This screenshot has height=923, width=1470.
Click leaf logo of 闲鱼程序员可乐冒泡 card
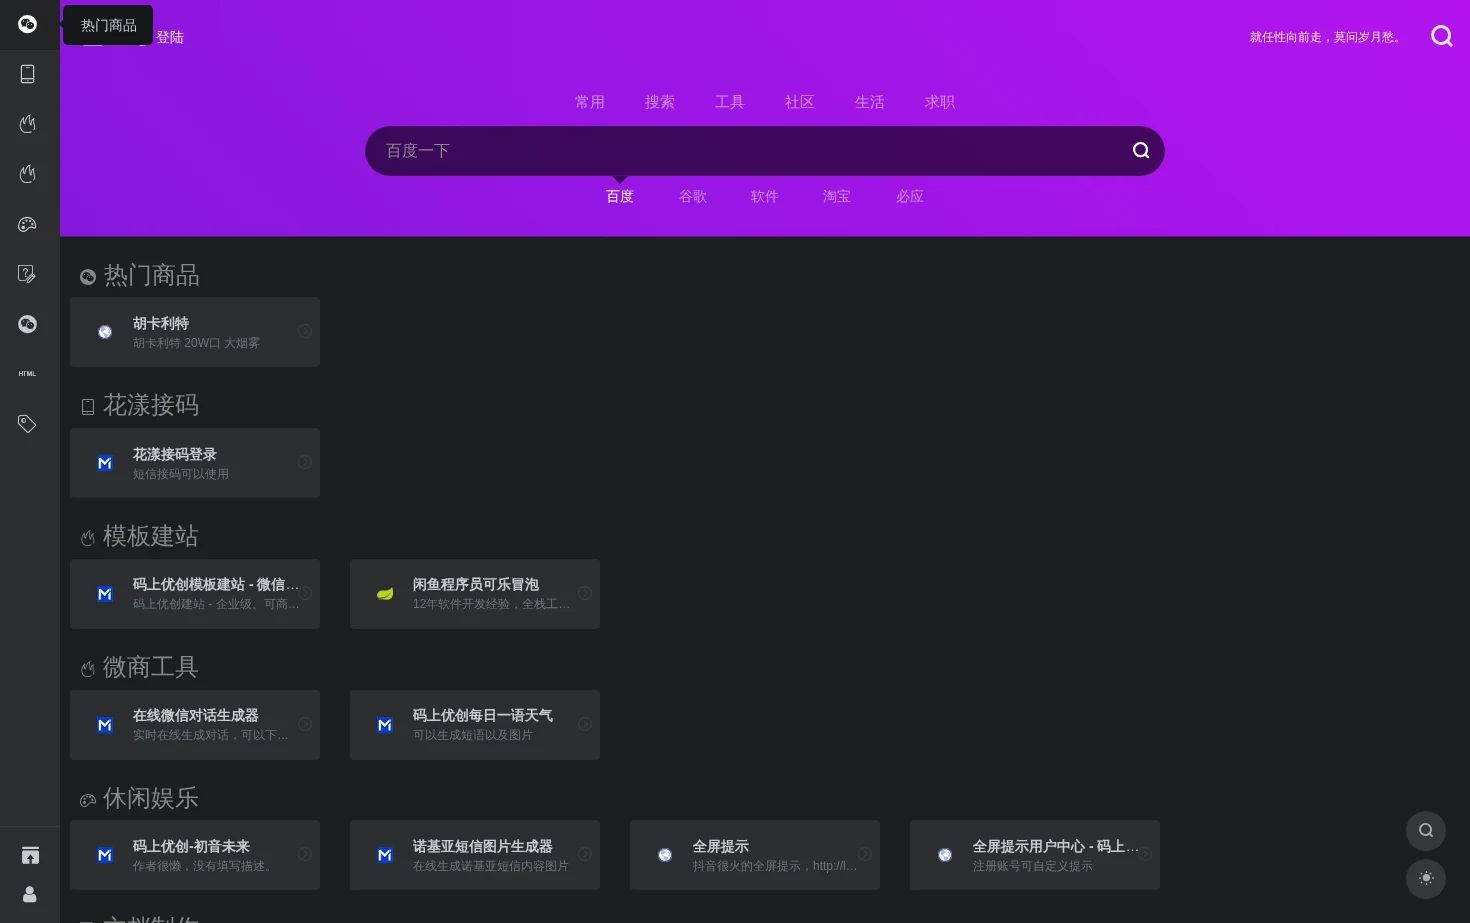385,594
